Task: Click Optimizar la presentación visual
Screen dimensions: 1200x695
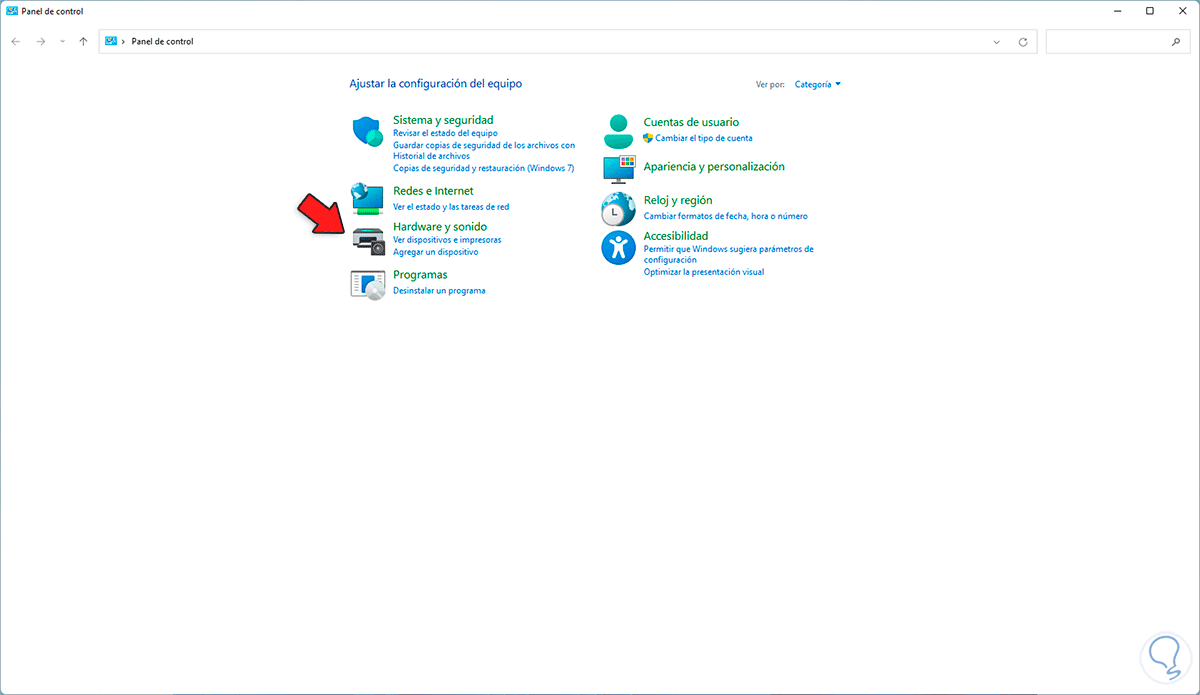Action: [x=704, y=272]
